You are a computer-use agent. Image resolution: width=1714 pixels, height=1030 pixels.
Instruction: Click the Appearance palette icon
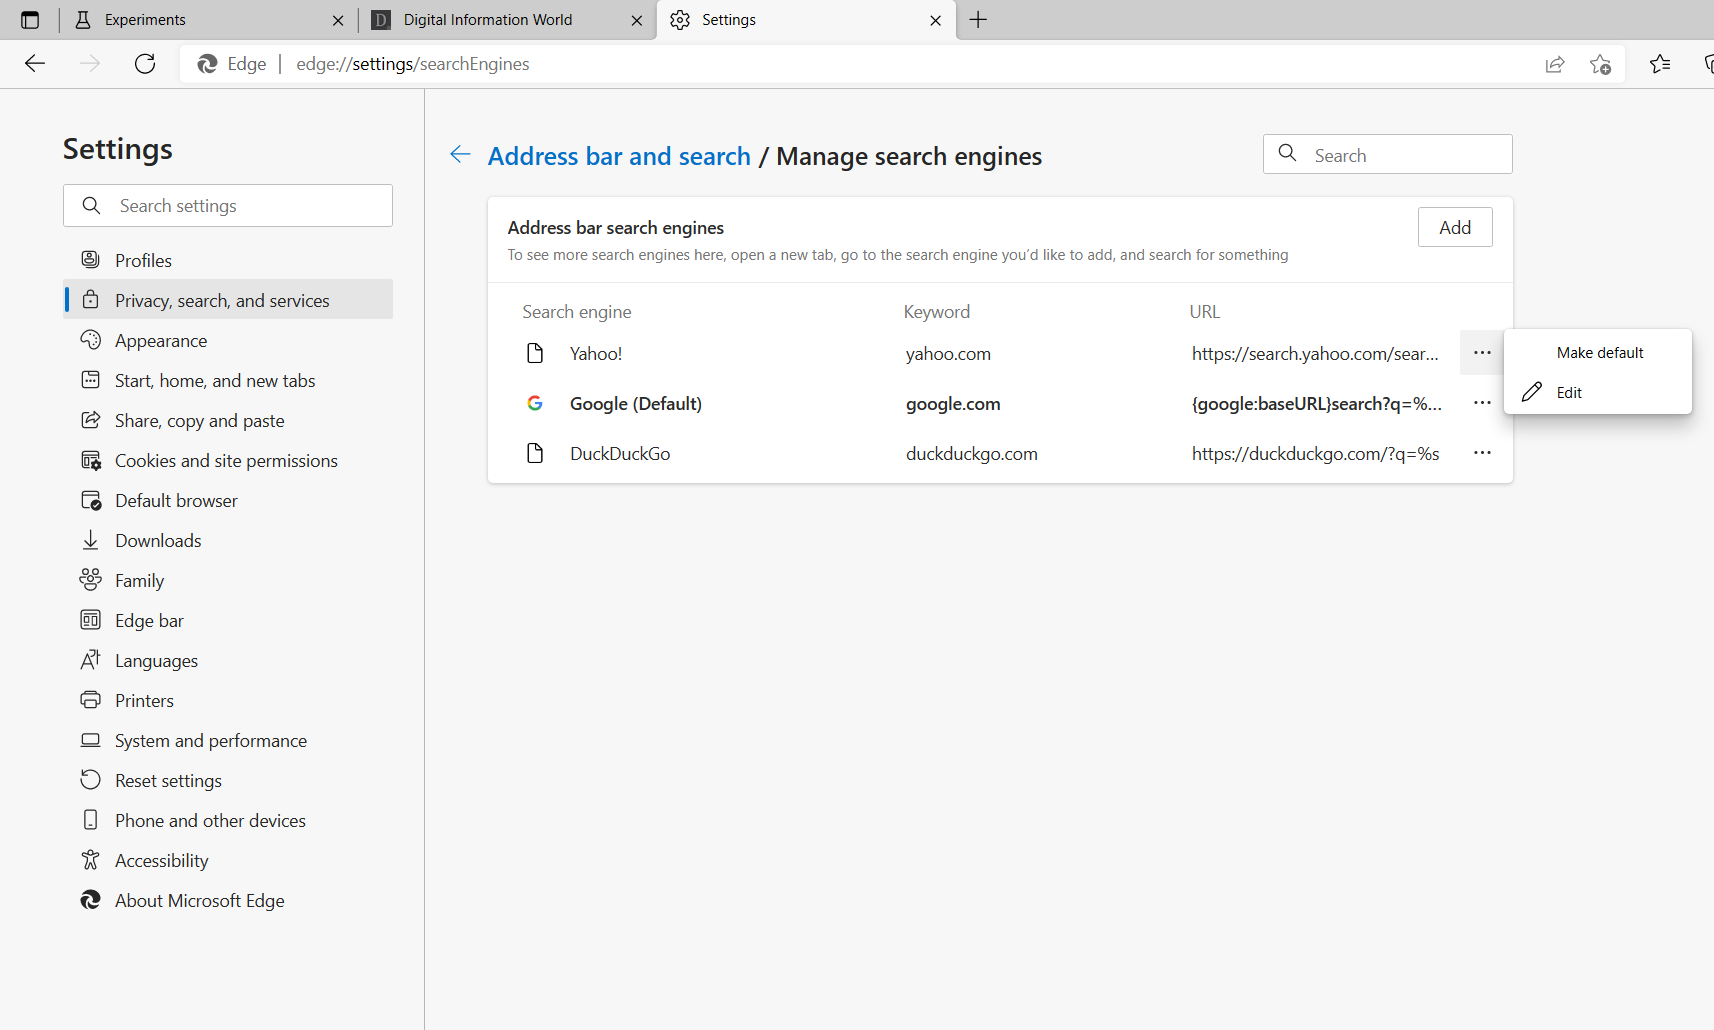coord(91,340)
